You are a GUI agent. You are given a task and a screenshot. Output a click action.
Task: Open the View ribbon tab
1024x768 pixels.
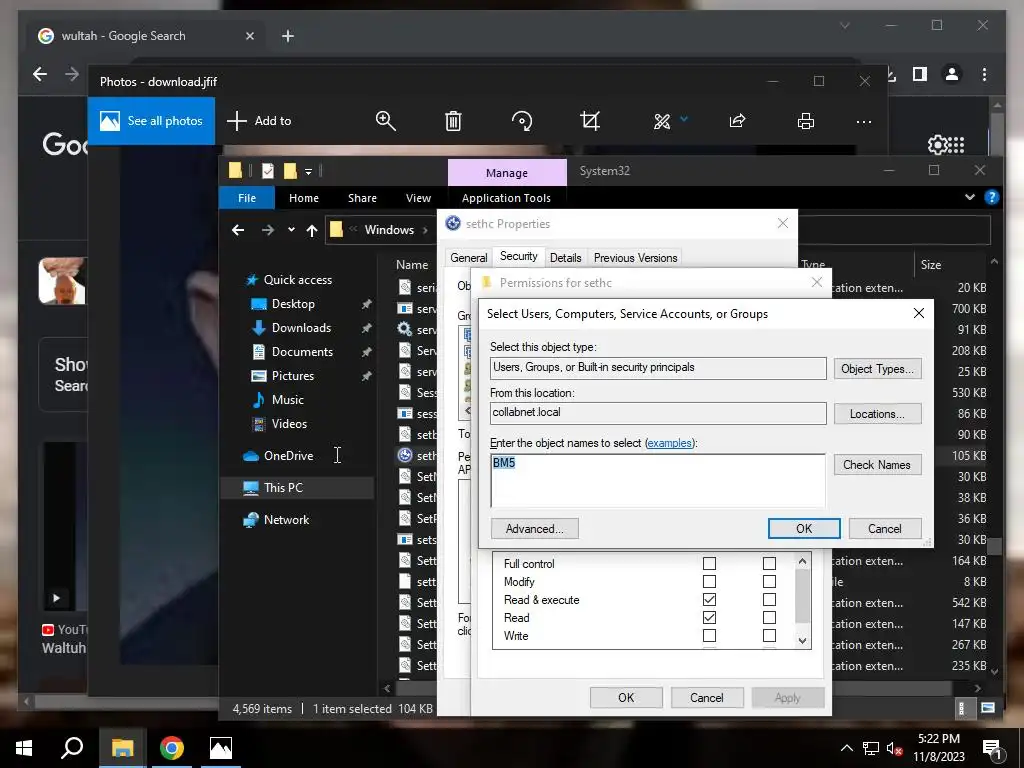418,198
